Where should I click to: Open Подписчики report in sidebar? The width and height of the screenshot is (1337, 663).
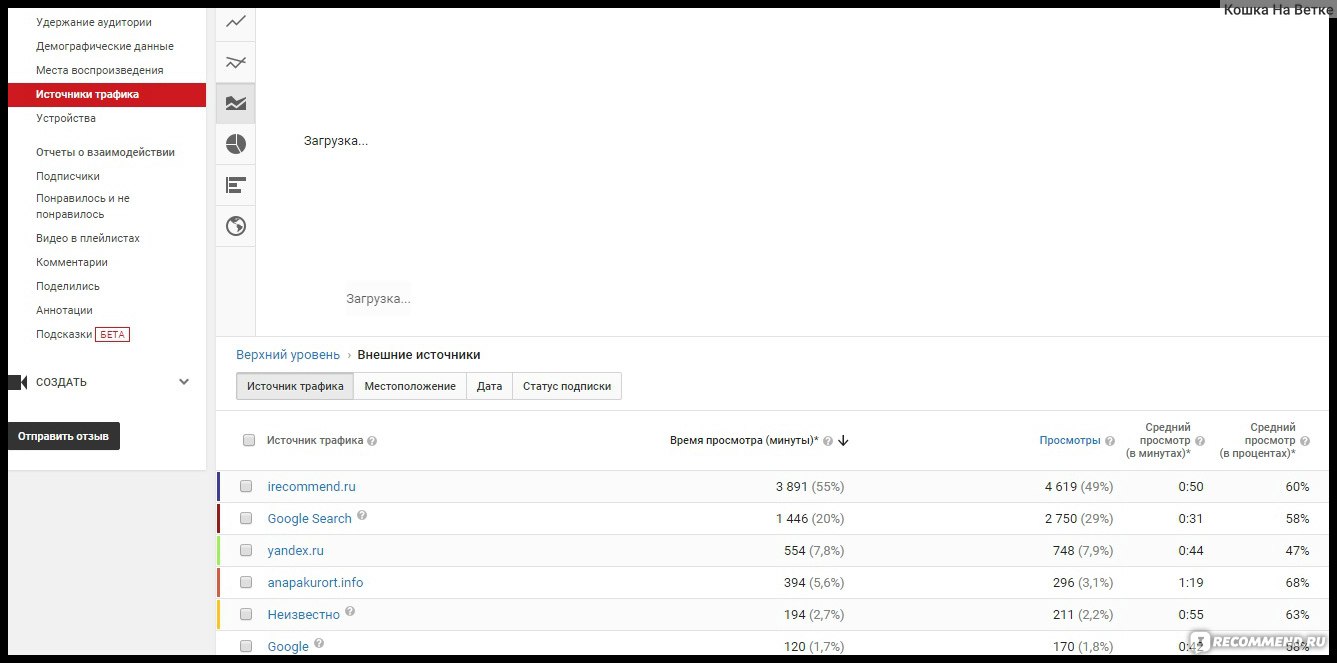click(68, 176)
